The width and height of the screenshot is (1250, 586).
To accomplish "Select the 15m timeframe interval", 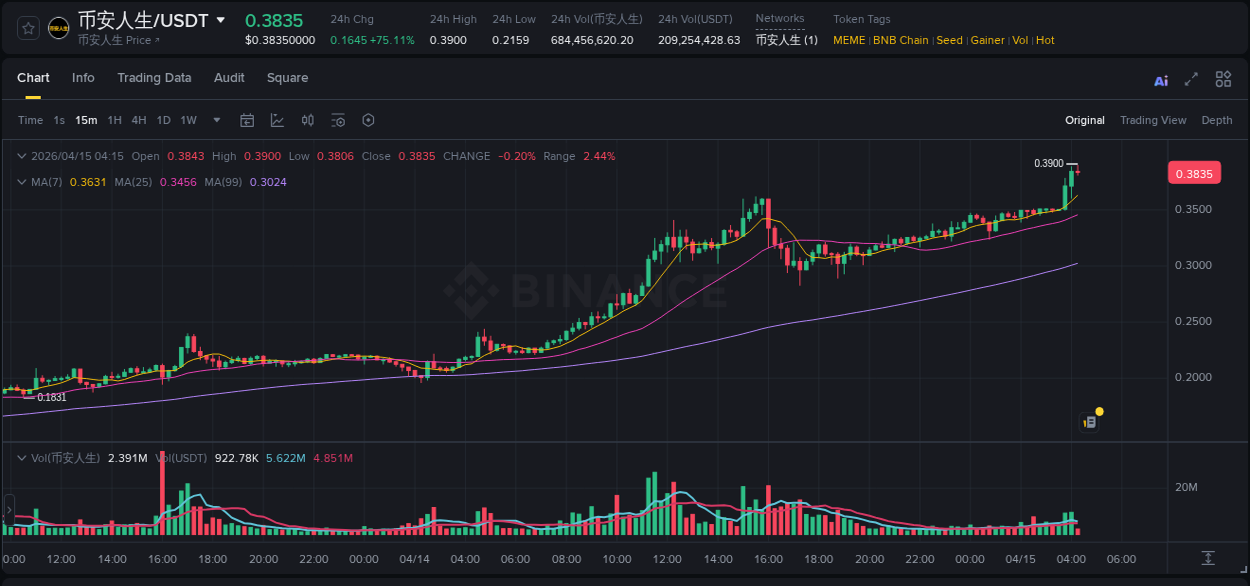I will (x=86, y=120).
